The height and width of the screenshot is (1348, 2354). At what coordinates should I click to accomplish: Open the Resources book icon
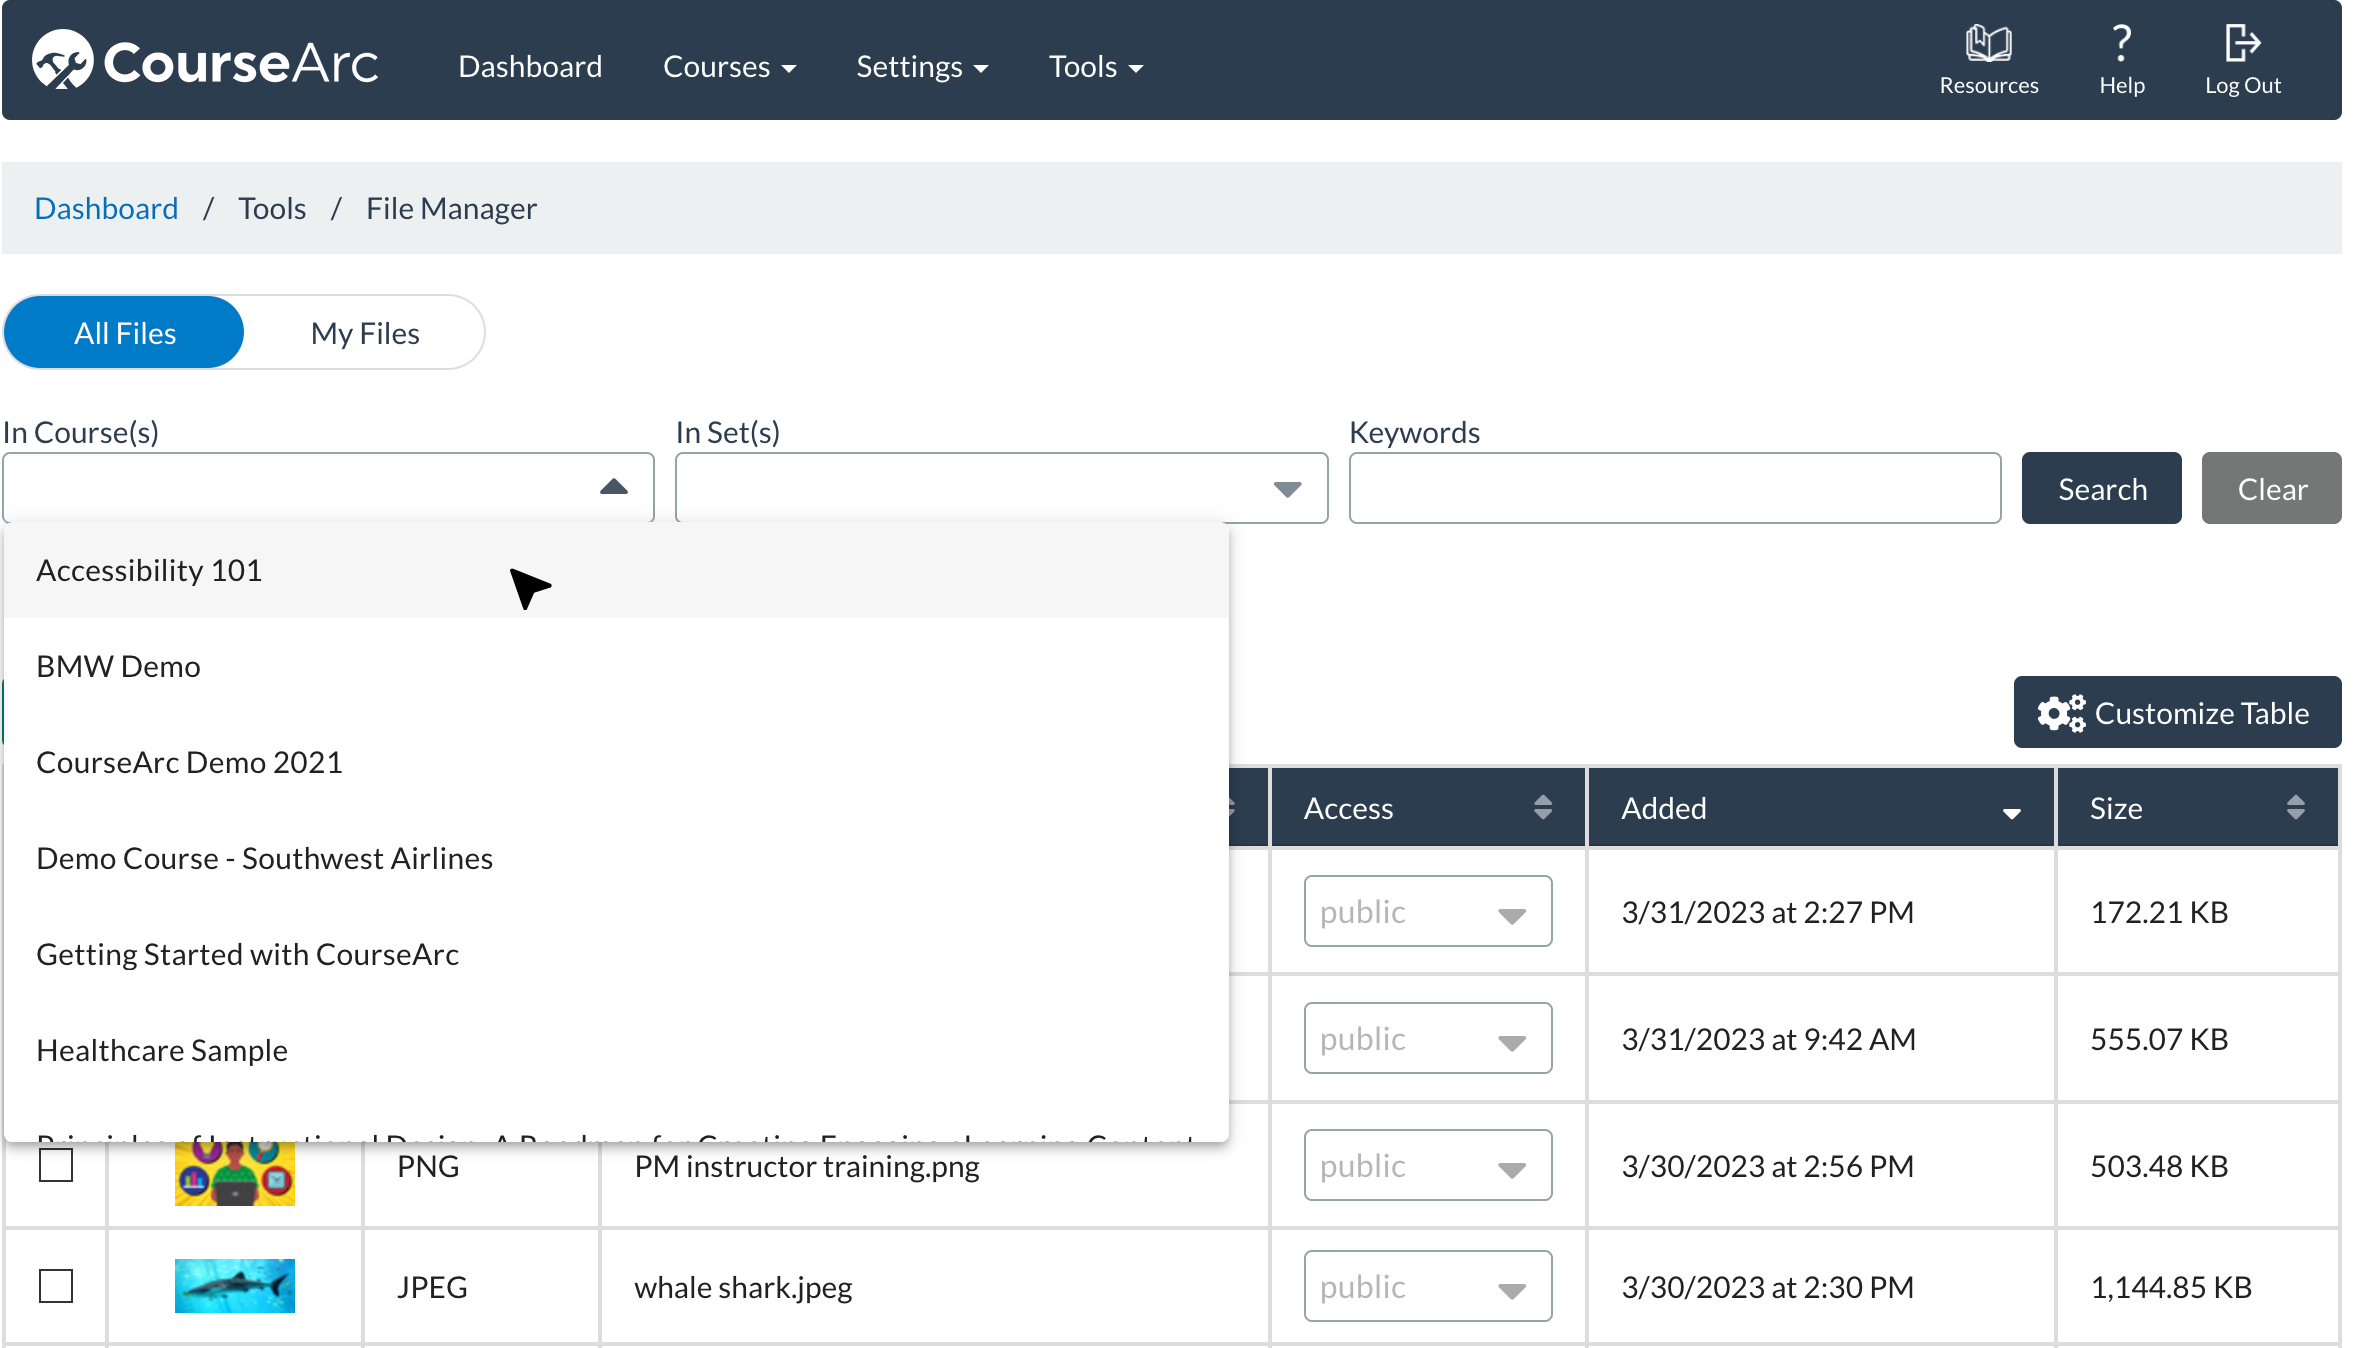pos(1987,44)
